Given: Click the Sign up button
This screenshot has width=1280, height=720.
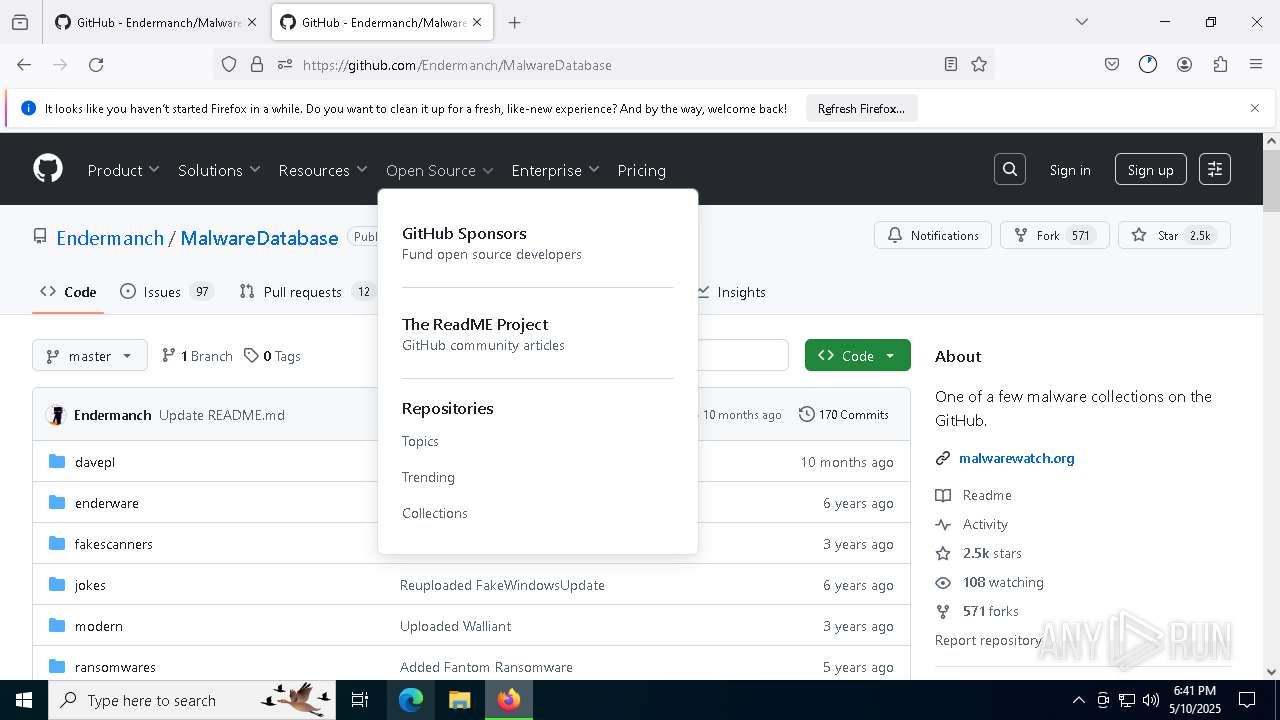Looking at the screenshot, I should pyautogui.click(x=1151, y=170).
